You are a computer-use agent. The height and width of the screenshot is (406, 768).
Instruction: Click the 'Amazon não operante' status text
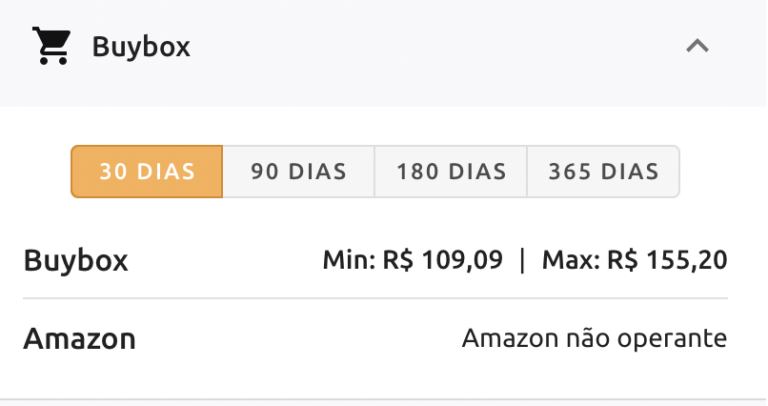click(594, 339)
